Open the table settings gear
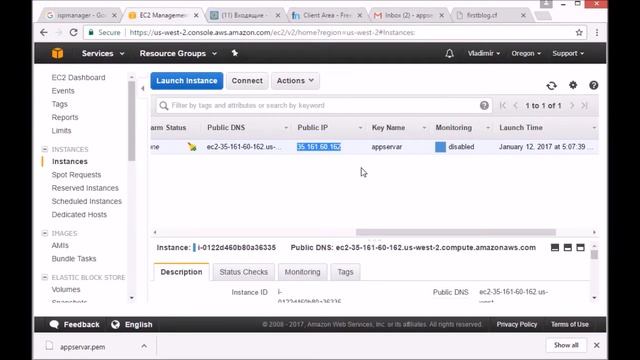This screenshot has width=640, height=360. [x=573, y=85]
